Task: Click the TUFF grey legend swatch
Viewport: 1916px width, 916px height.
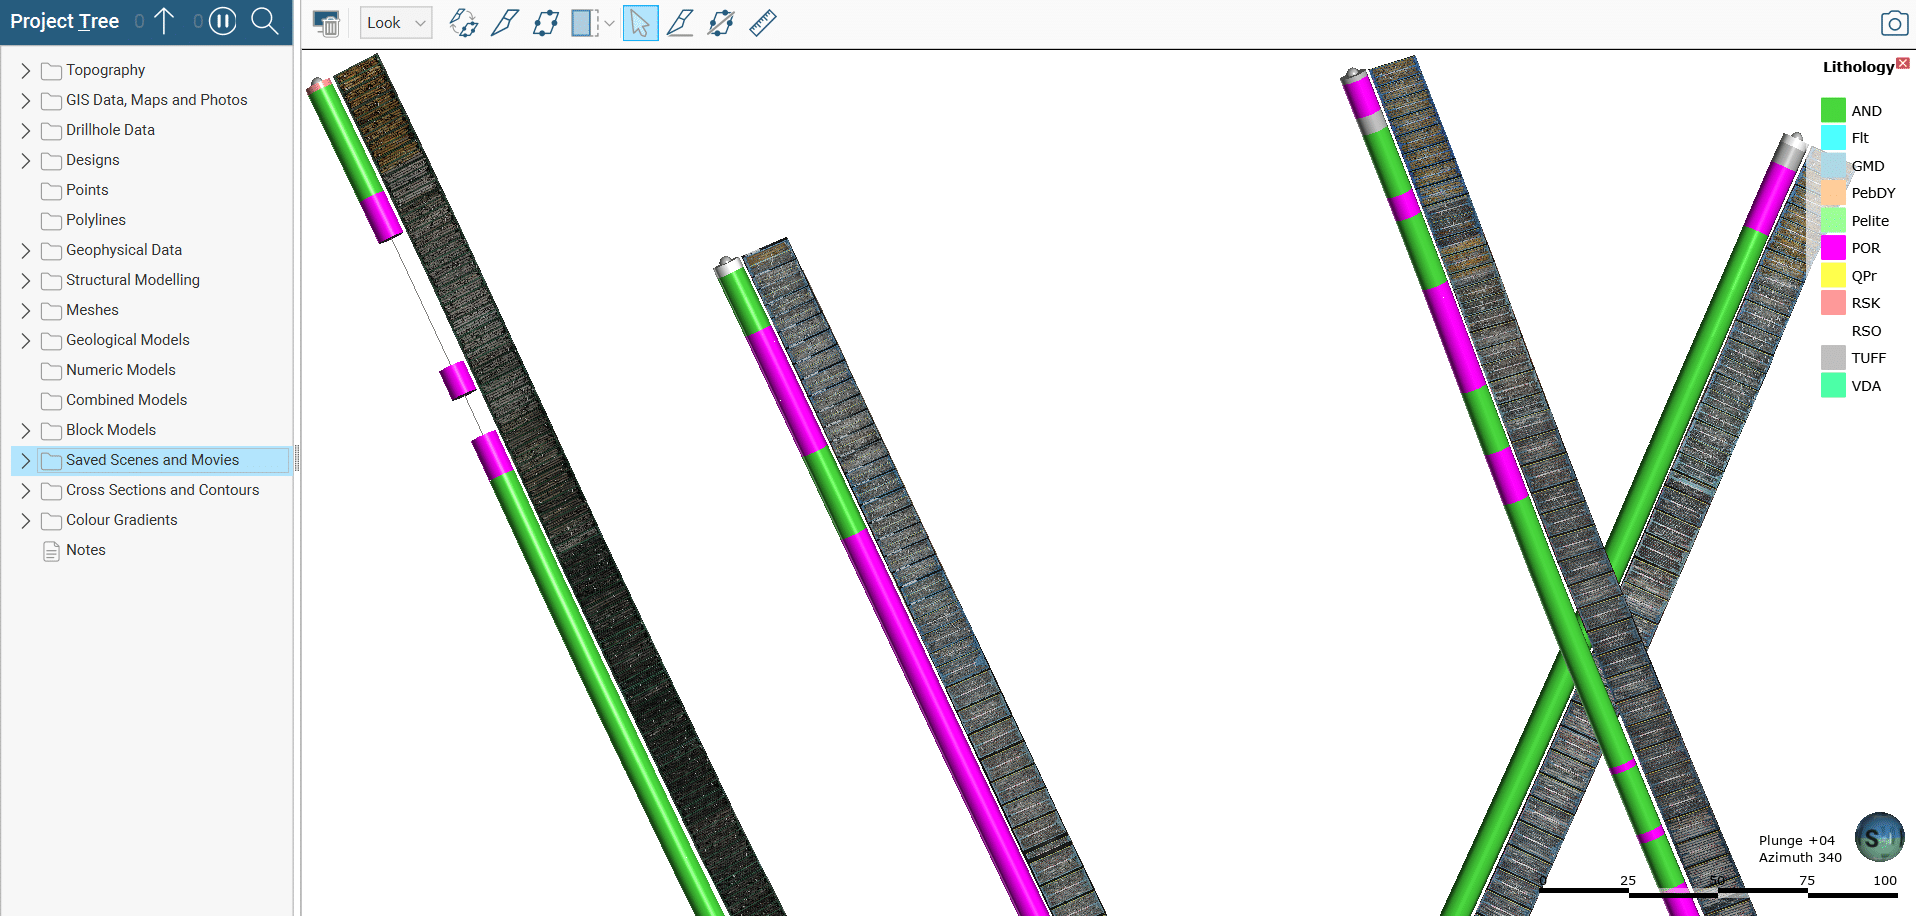Action: [1833, 358]
